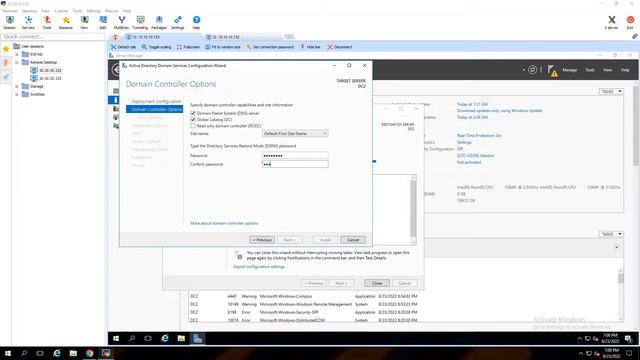Click Cancel in AD DS wizard
The image size is (640, 360).
pos(353,240)
